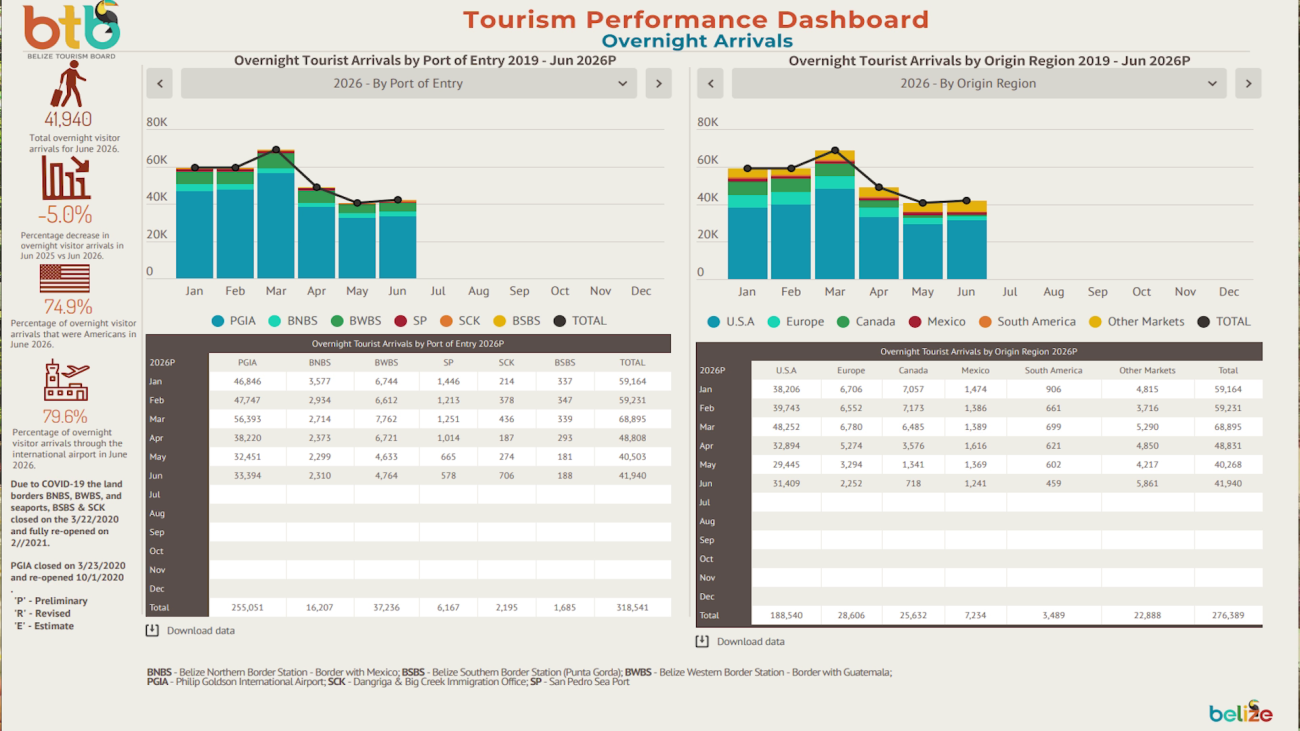
Task: Click the Belize logo at bottom right
Action: 1240,712
